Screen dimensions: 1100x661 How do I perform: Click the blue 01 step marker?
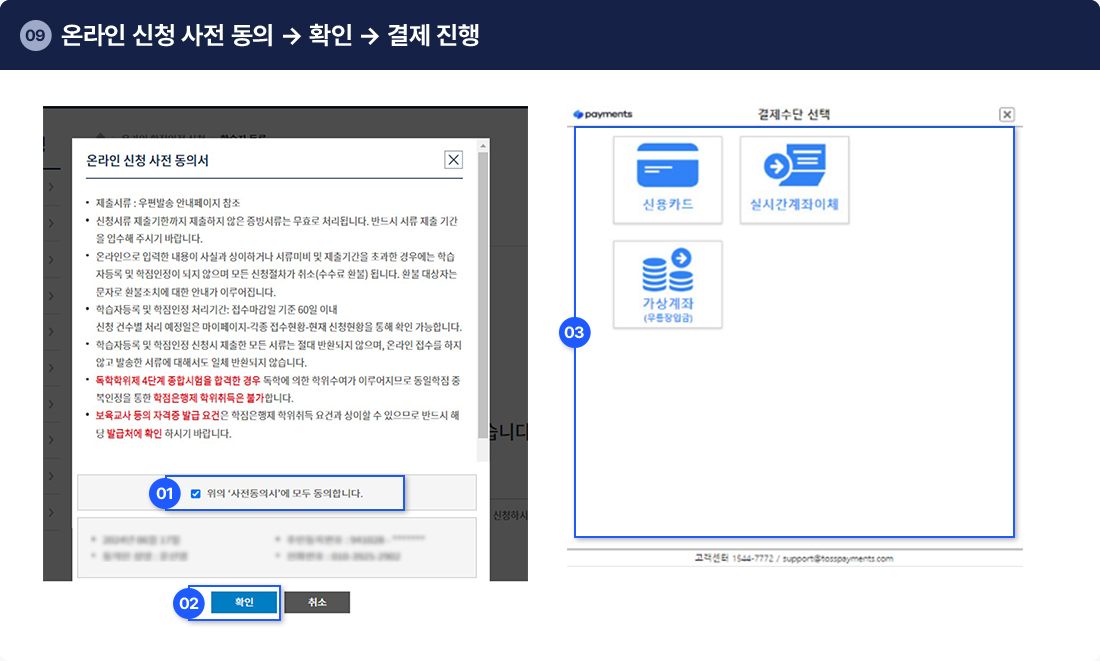tap(164, 493)
